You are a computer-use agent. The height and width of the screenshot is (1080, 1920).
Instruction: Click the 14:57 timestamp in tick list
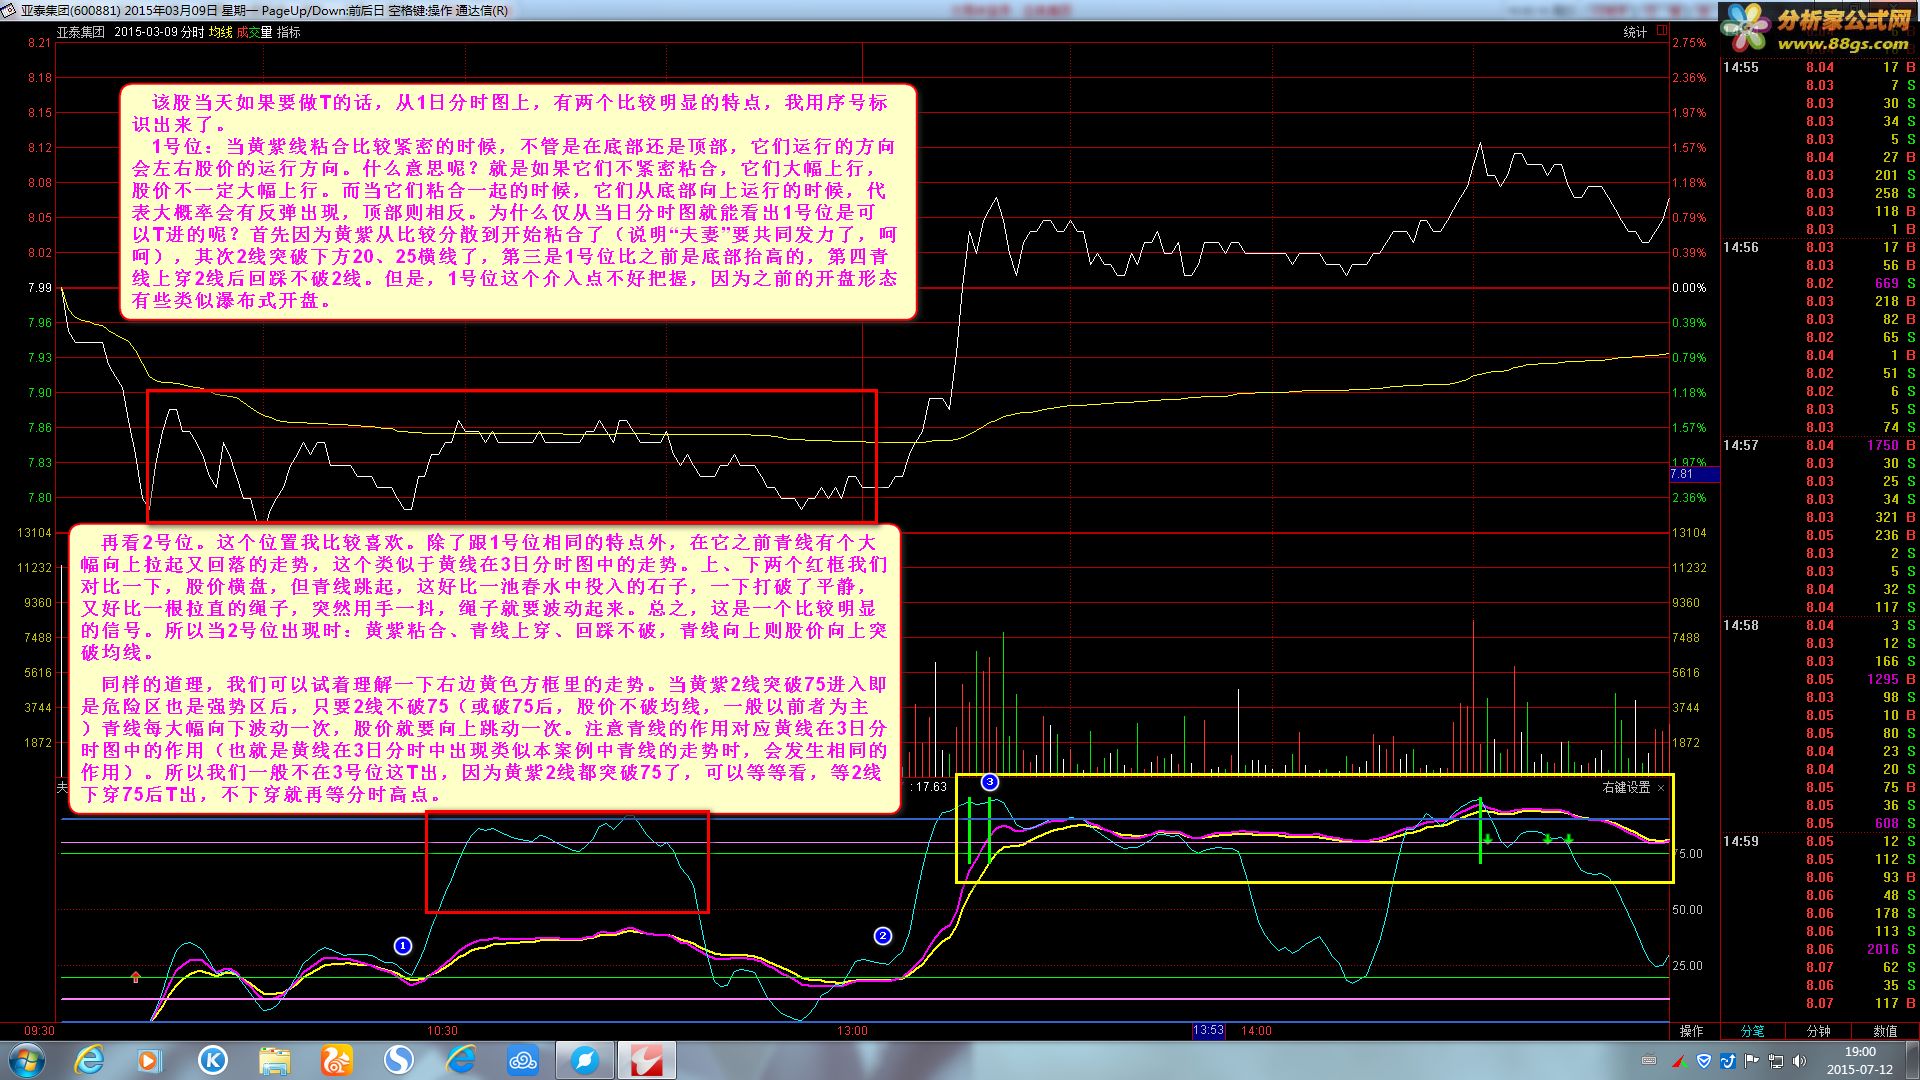point(1740,445)
